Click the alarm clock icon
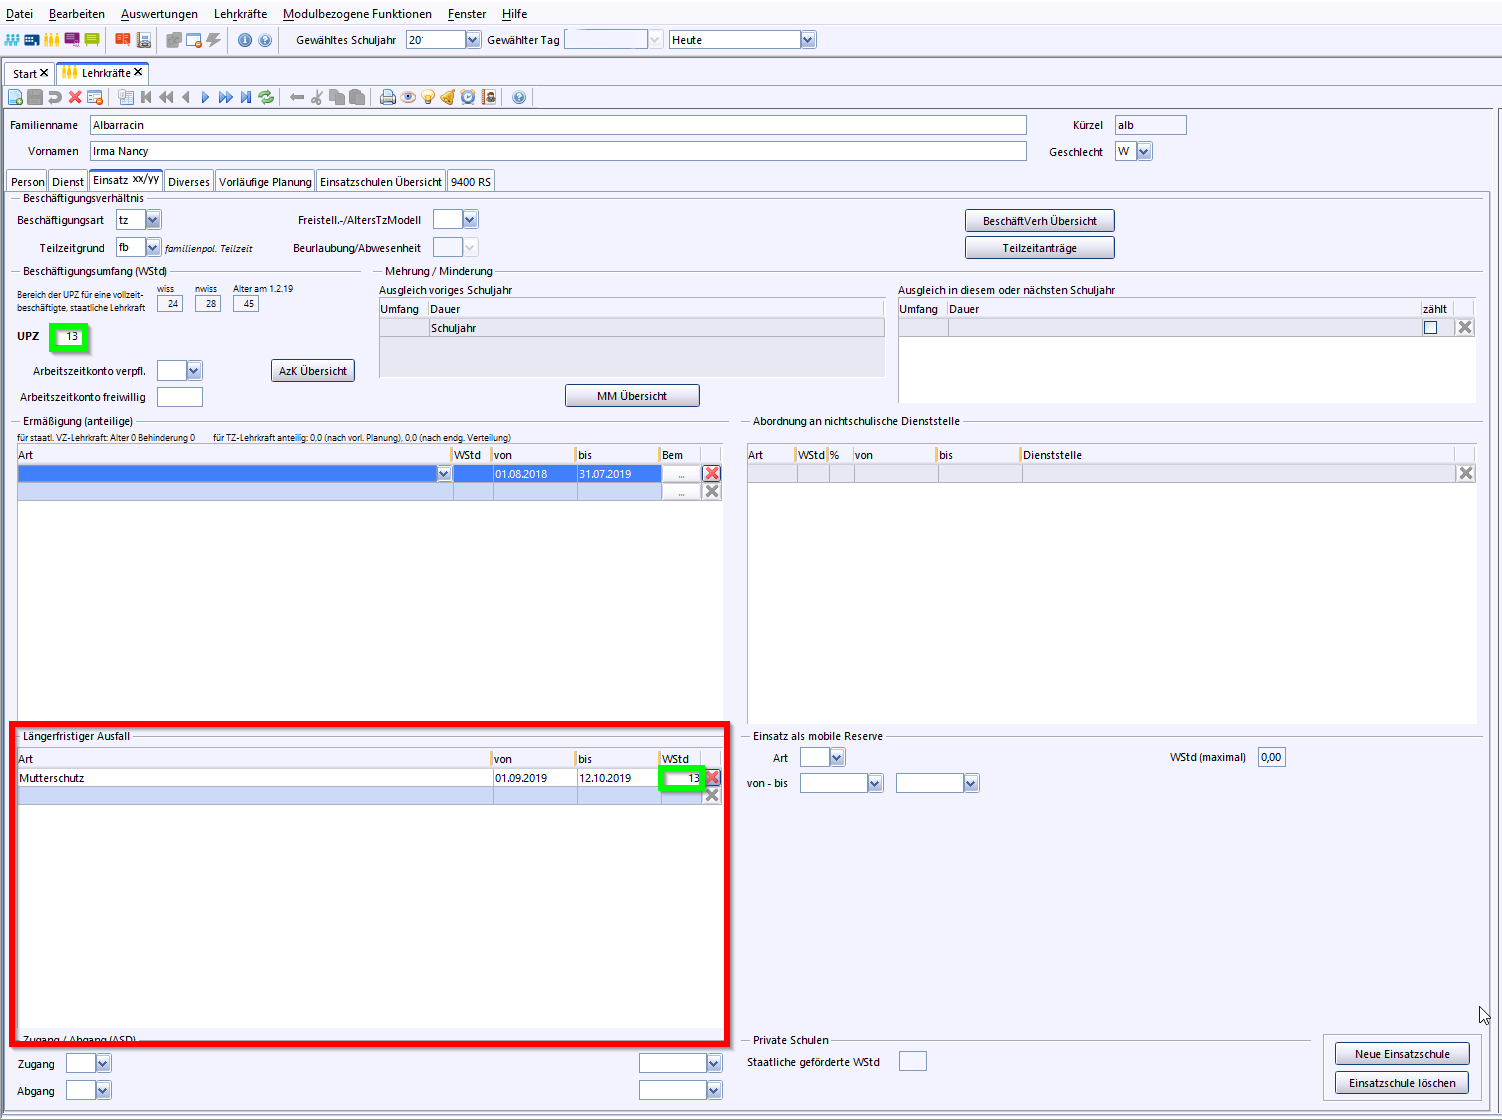 [x=468, y=97]
